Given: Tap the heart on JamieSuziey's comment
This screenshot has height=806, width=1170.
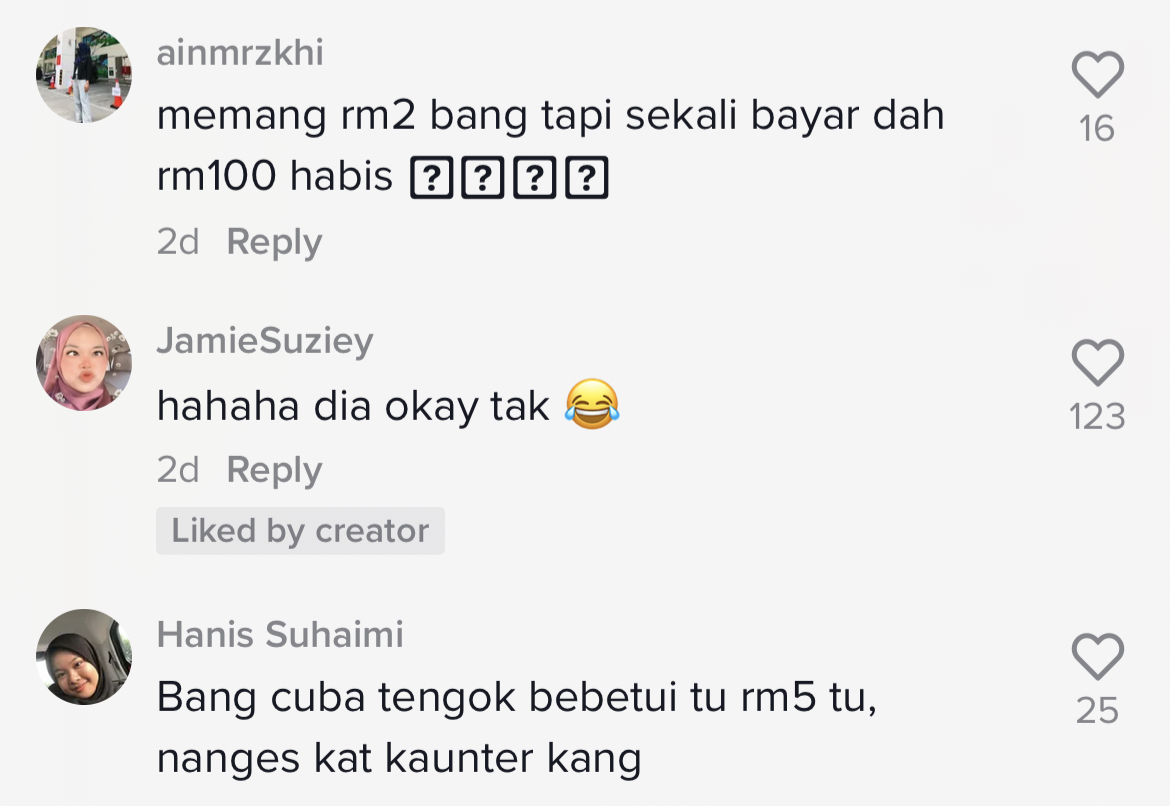Looking at the screenshot, I should tap(1097, 362).
